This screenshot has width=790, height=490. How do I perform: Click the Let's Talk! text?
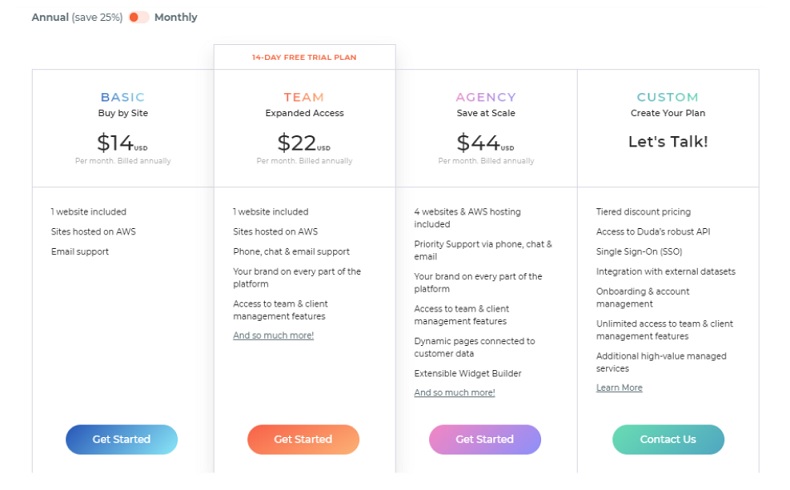(668, 142)
